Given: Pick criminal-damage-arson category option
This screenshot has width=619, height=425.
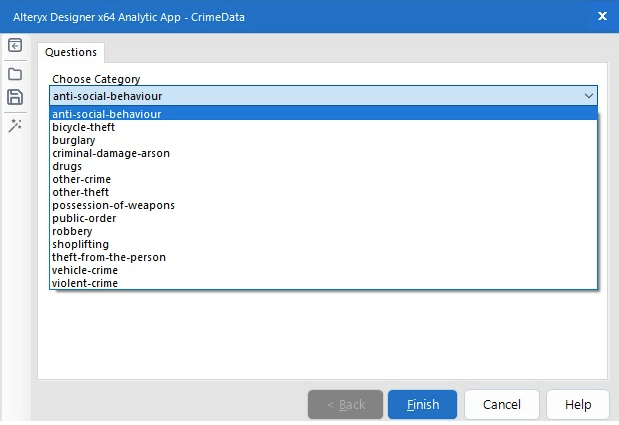Looking at the screenshot, I should 111,153.
